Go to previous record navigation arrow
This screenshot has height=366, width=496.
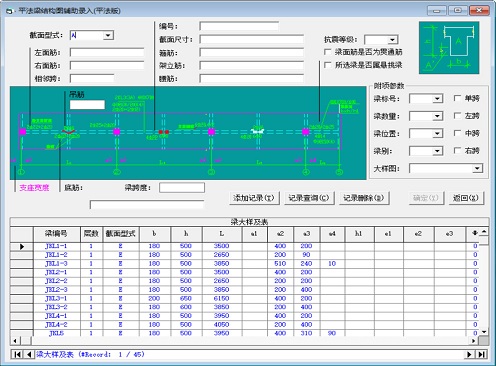[x=29, y=354]
